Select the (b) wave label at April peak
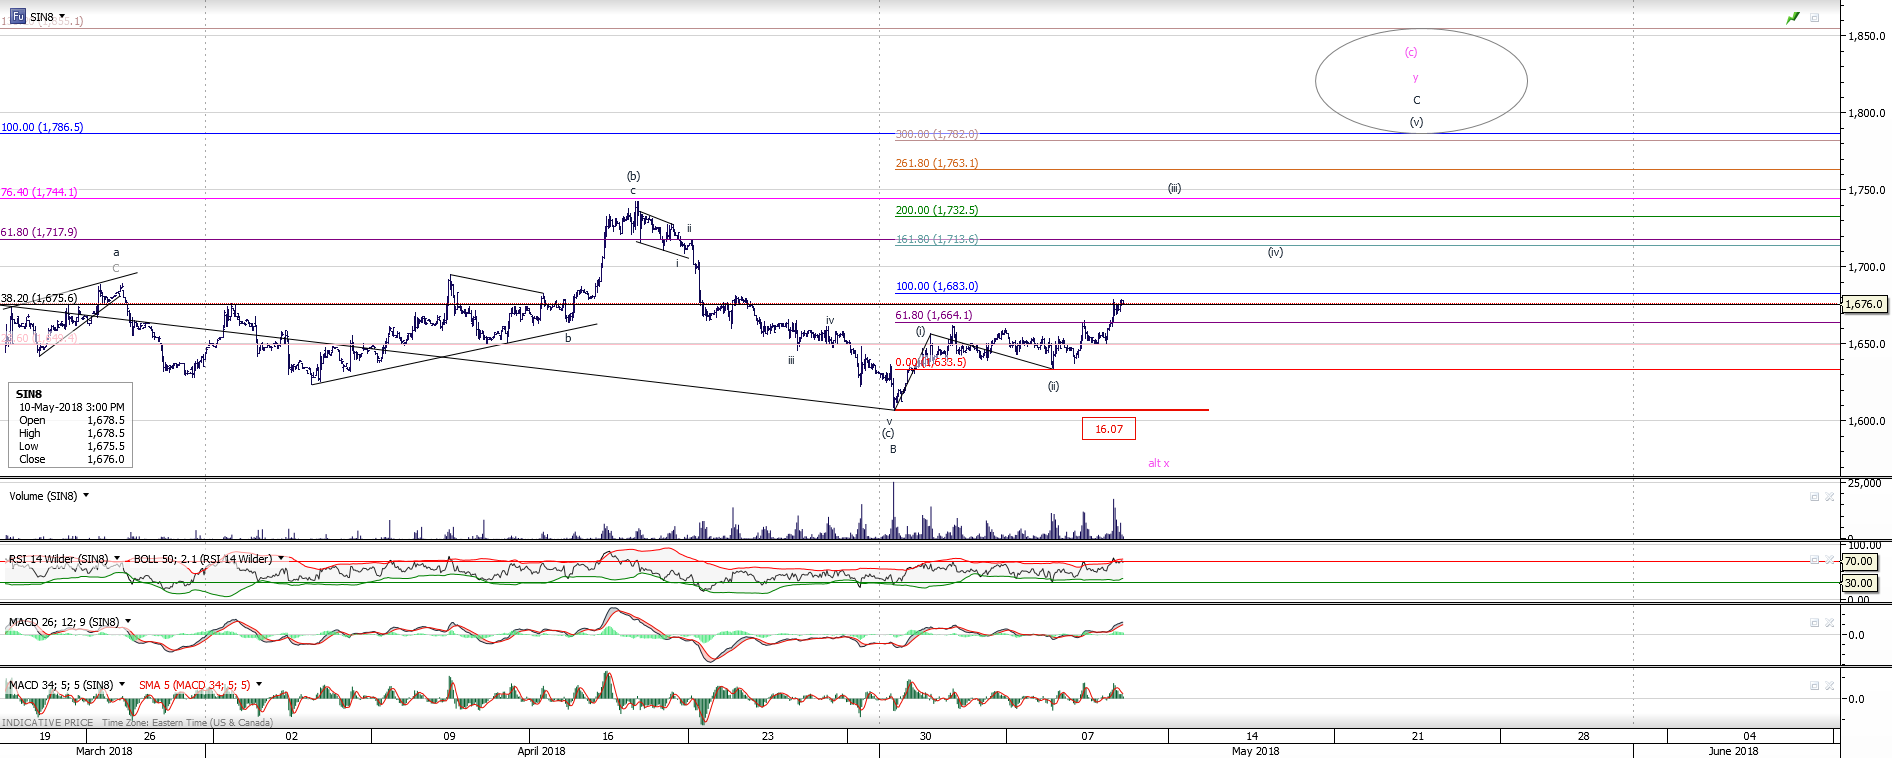1892x758 pixels. [633, 176]
